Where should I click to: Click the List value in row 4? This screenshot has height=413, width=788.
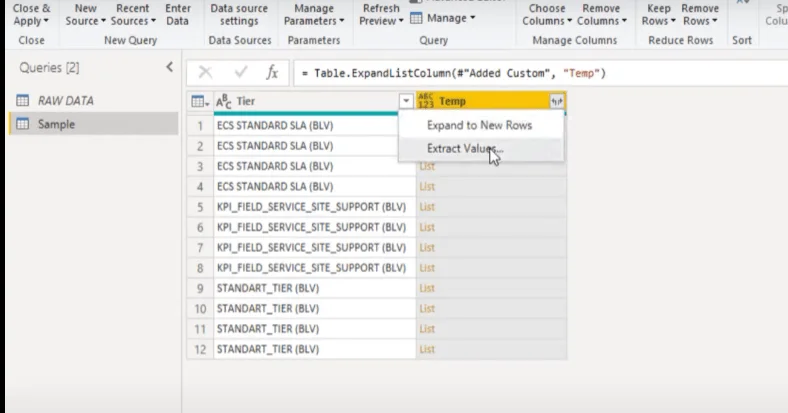click(427, 186)
